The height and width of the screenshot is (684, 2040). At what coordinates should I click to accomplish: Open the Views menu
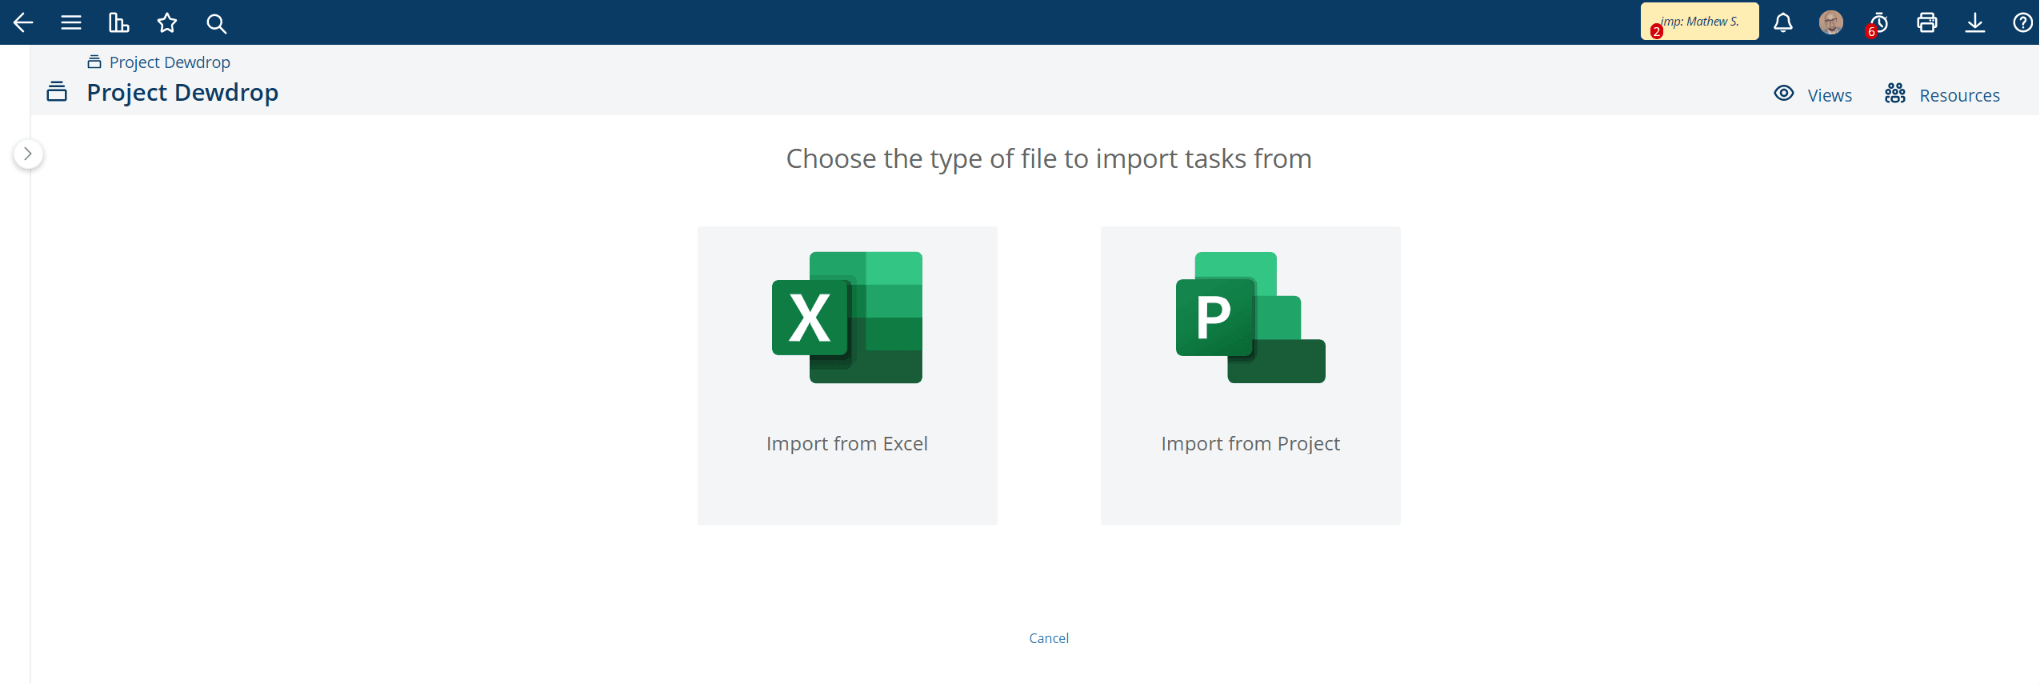[x=1813, y=95]
